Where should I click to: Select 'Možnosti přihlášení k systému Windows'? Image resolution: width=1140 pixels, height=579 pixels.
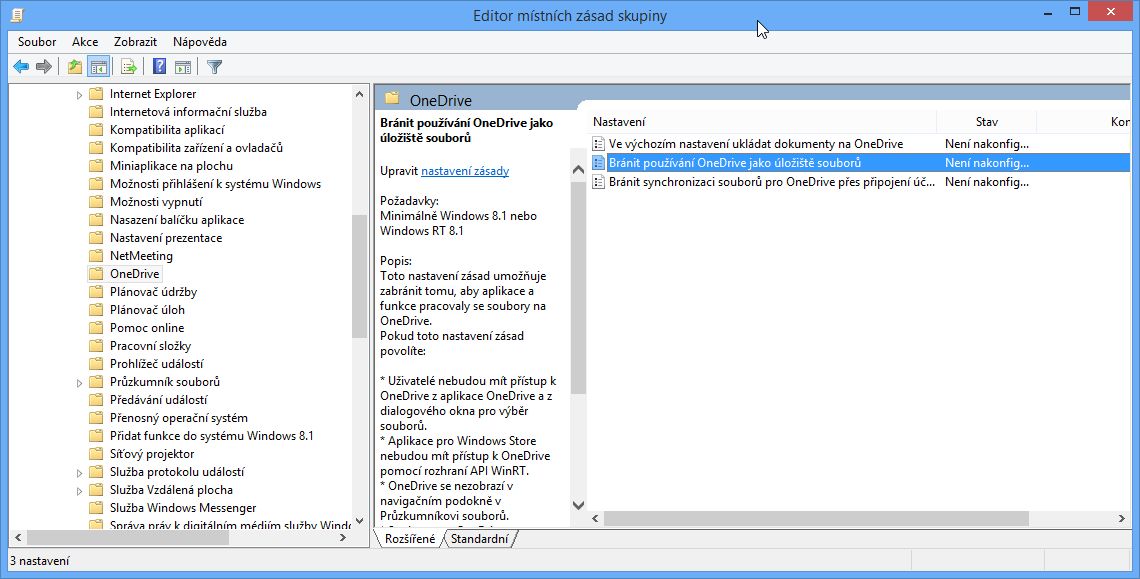click(x=215, y=184)
